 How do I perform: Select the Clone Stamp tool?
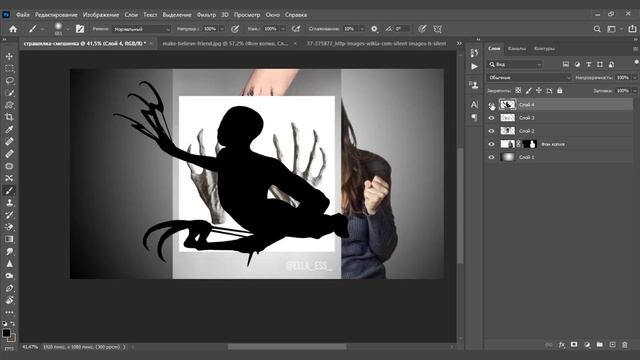click(x=9, y=203)
